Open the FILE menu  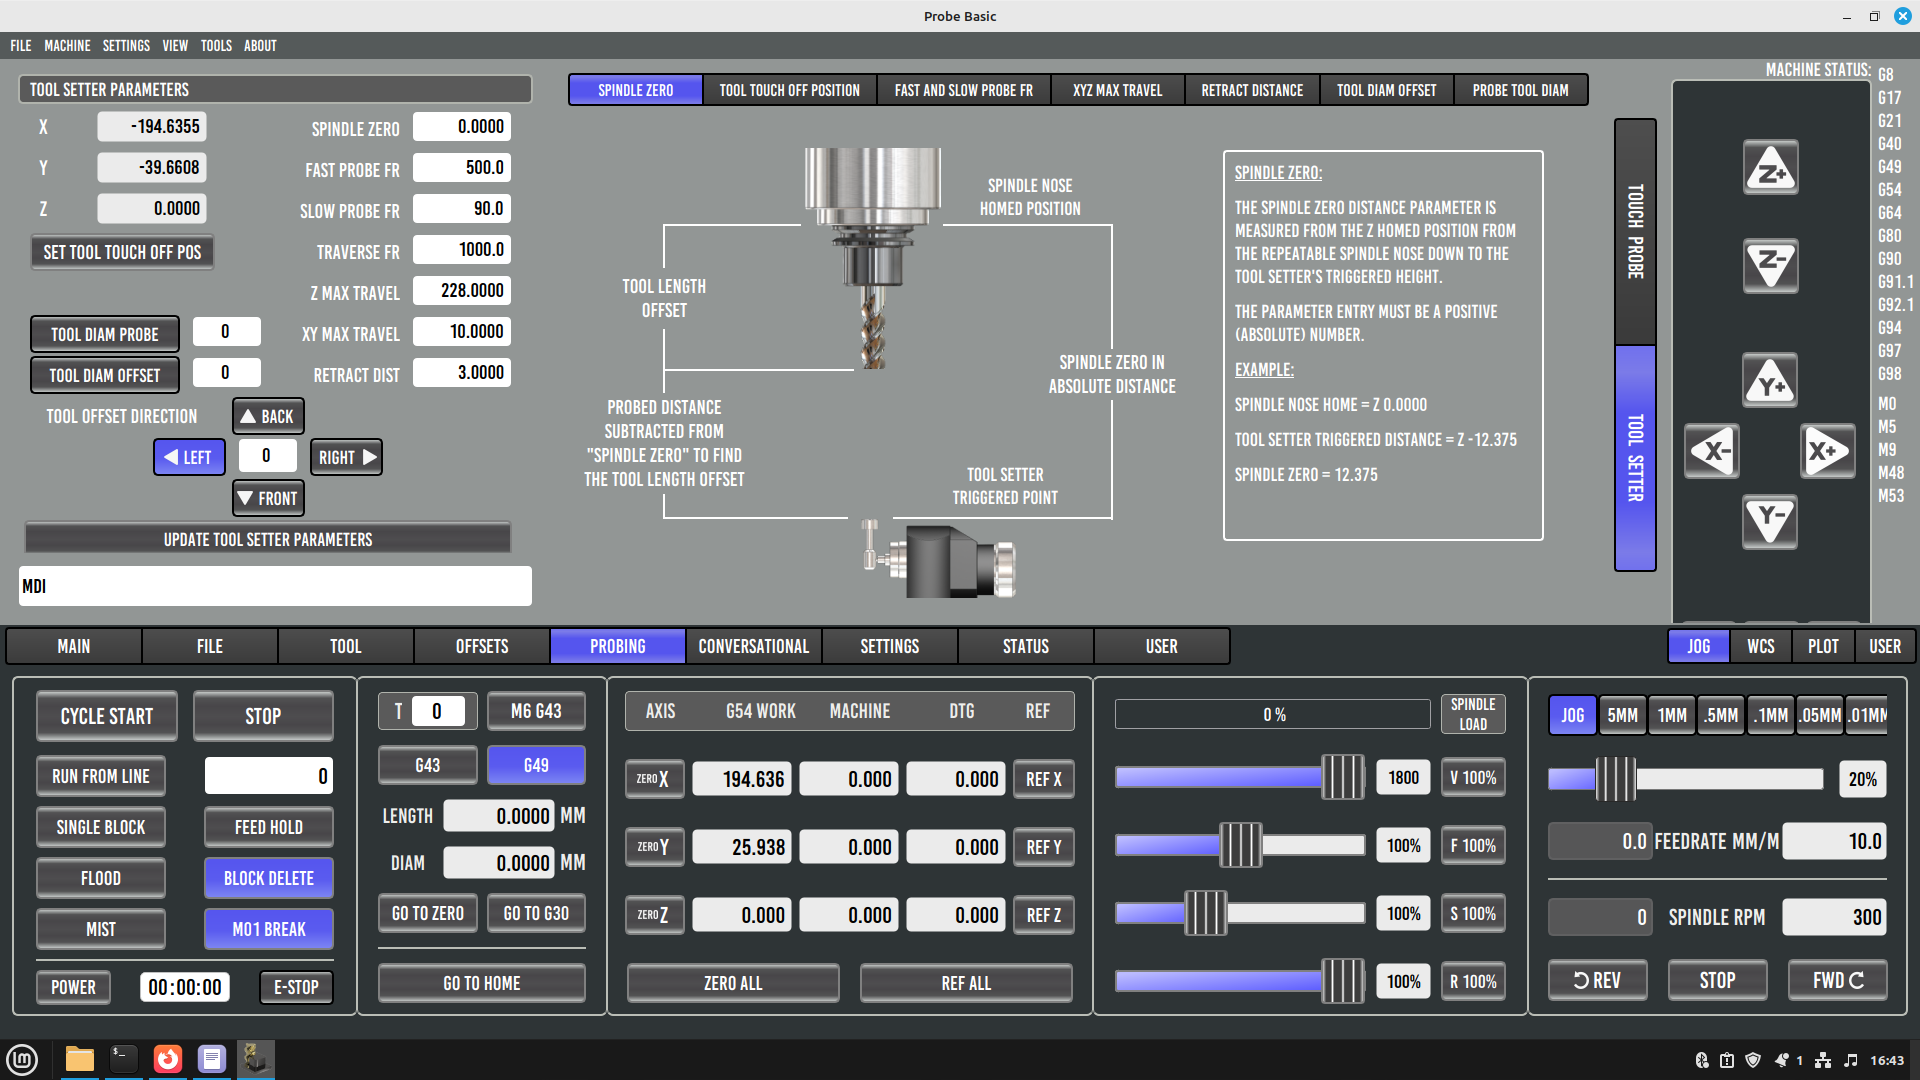tap(21, 46)
